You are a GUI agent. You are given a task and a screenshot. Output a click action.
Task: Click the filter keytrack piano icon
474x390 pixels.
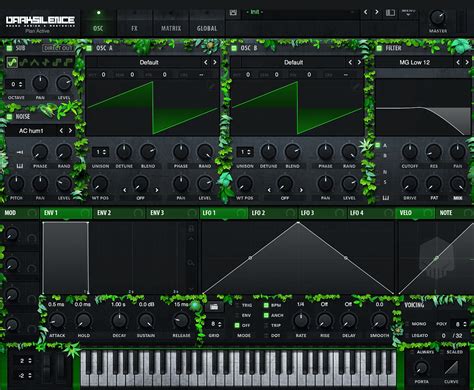(x=385, y=198)
